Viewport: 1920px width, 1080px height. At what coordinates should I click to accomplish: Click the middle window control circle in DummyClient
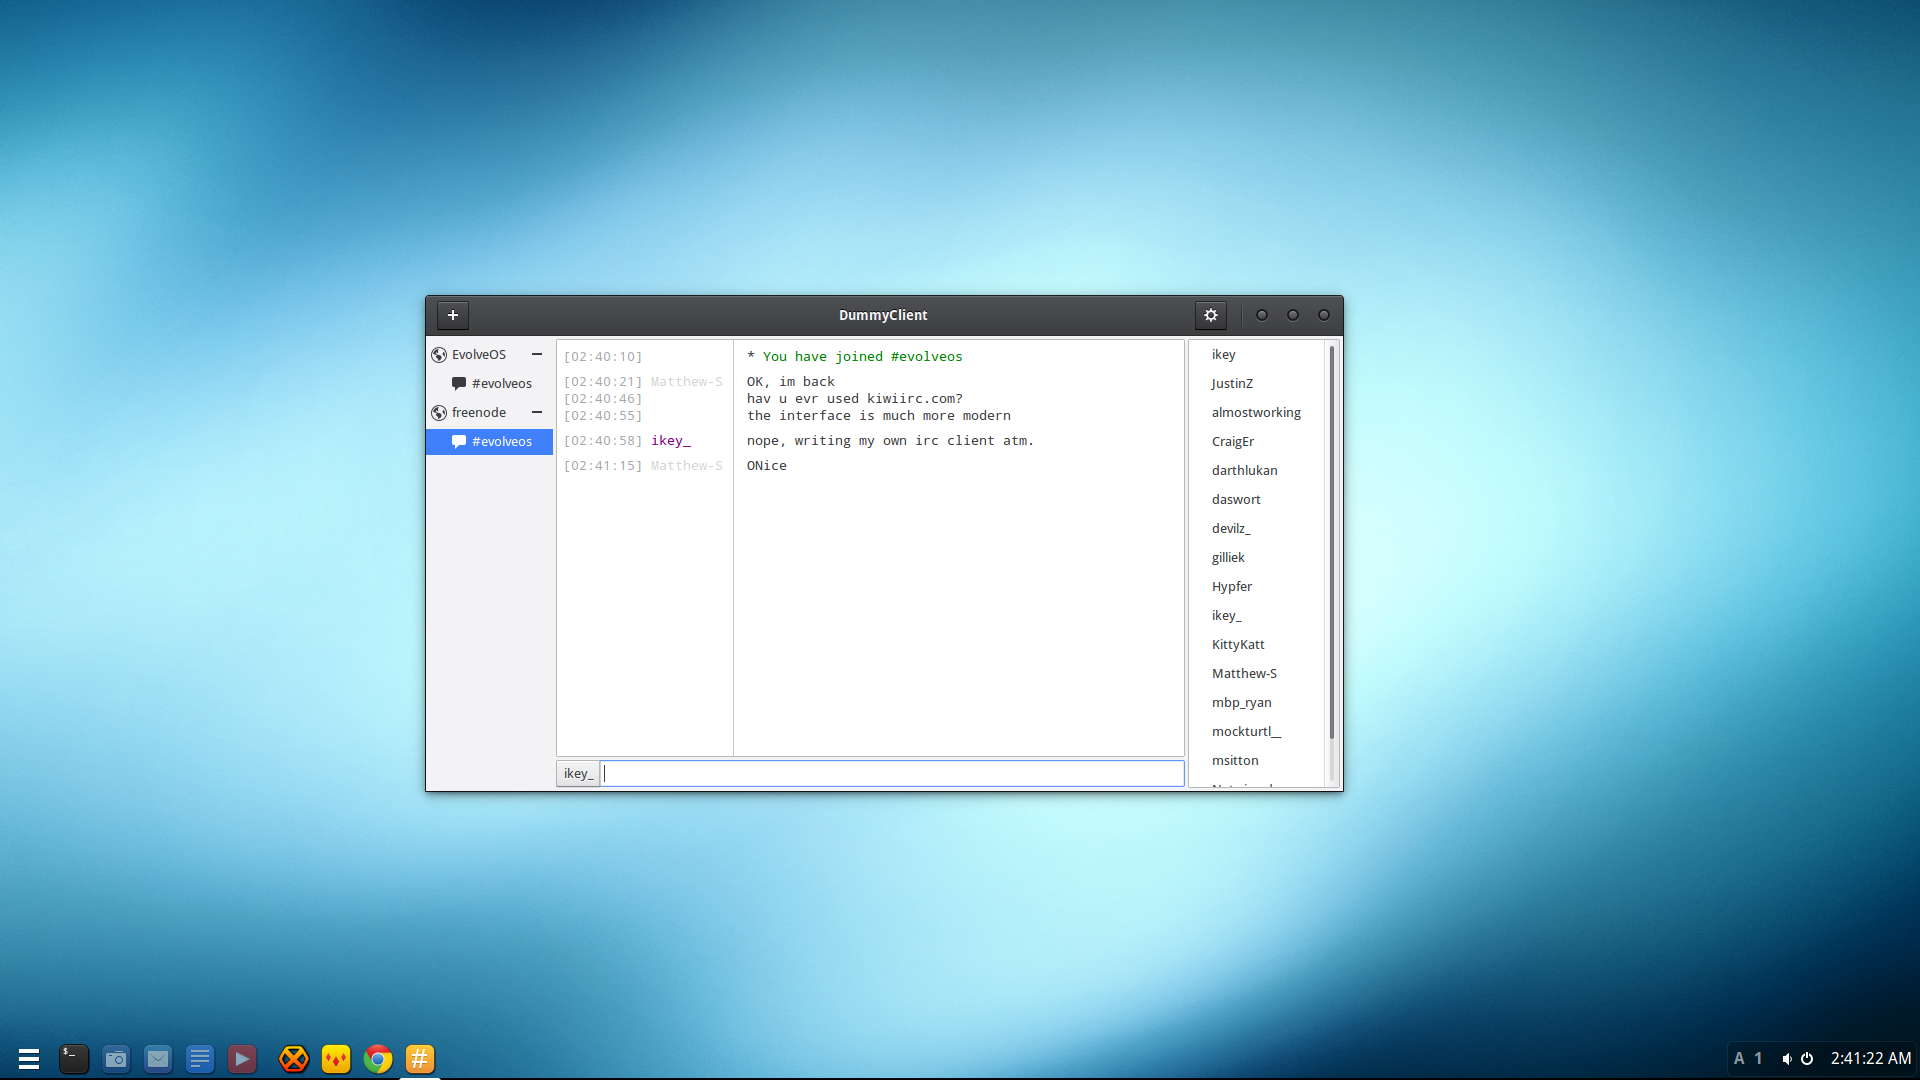coord(1293,315)
